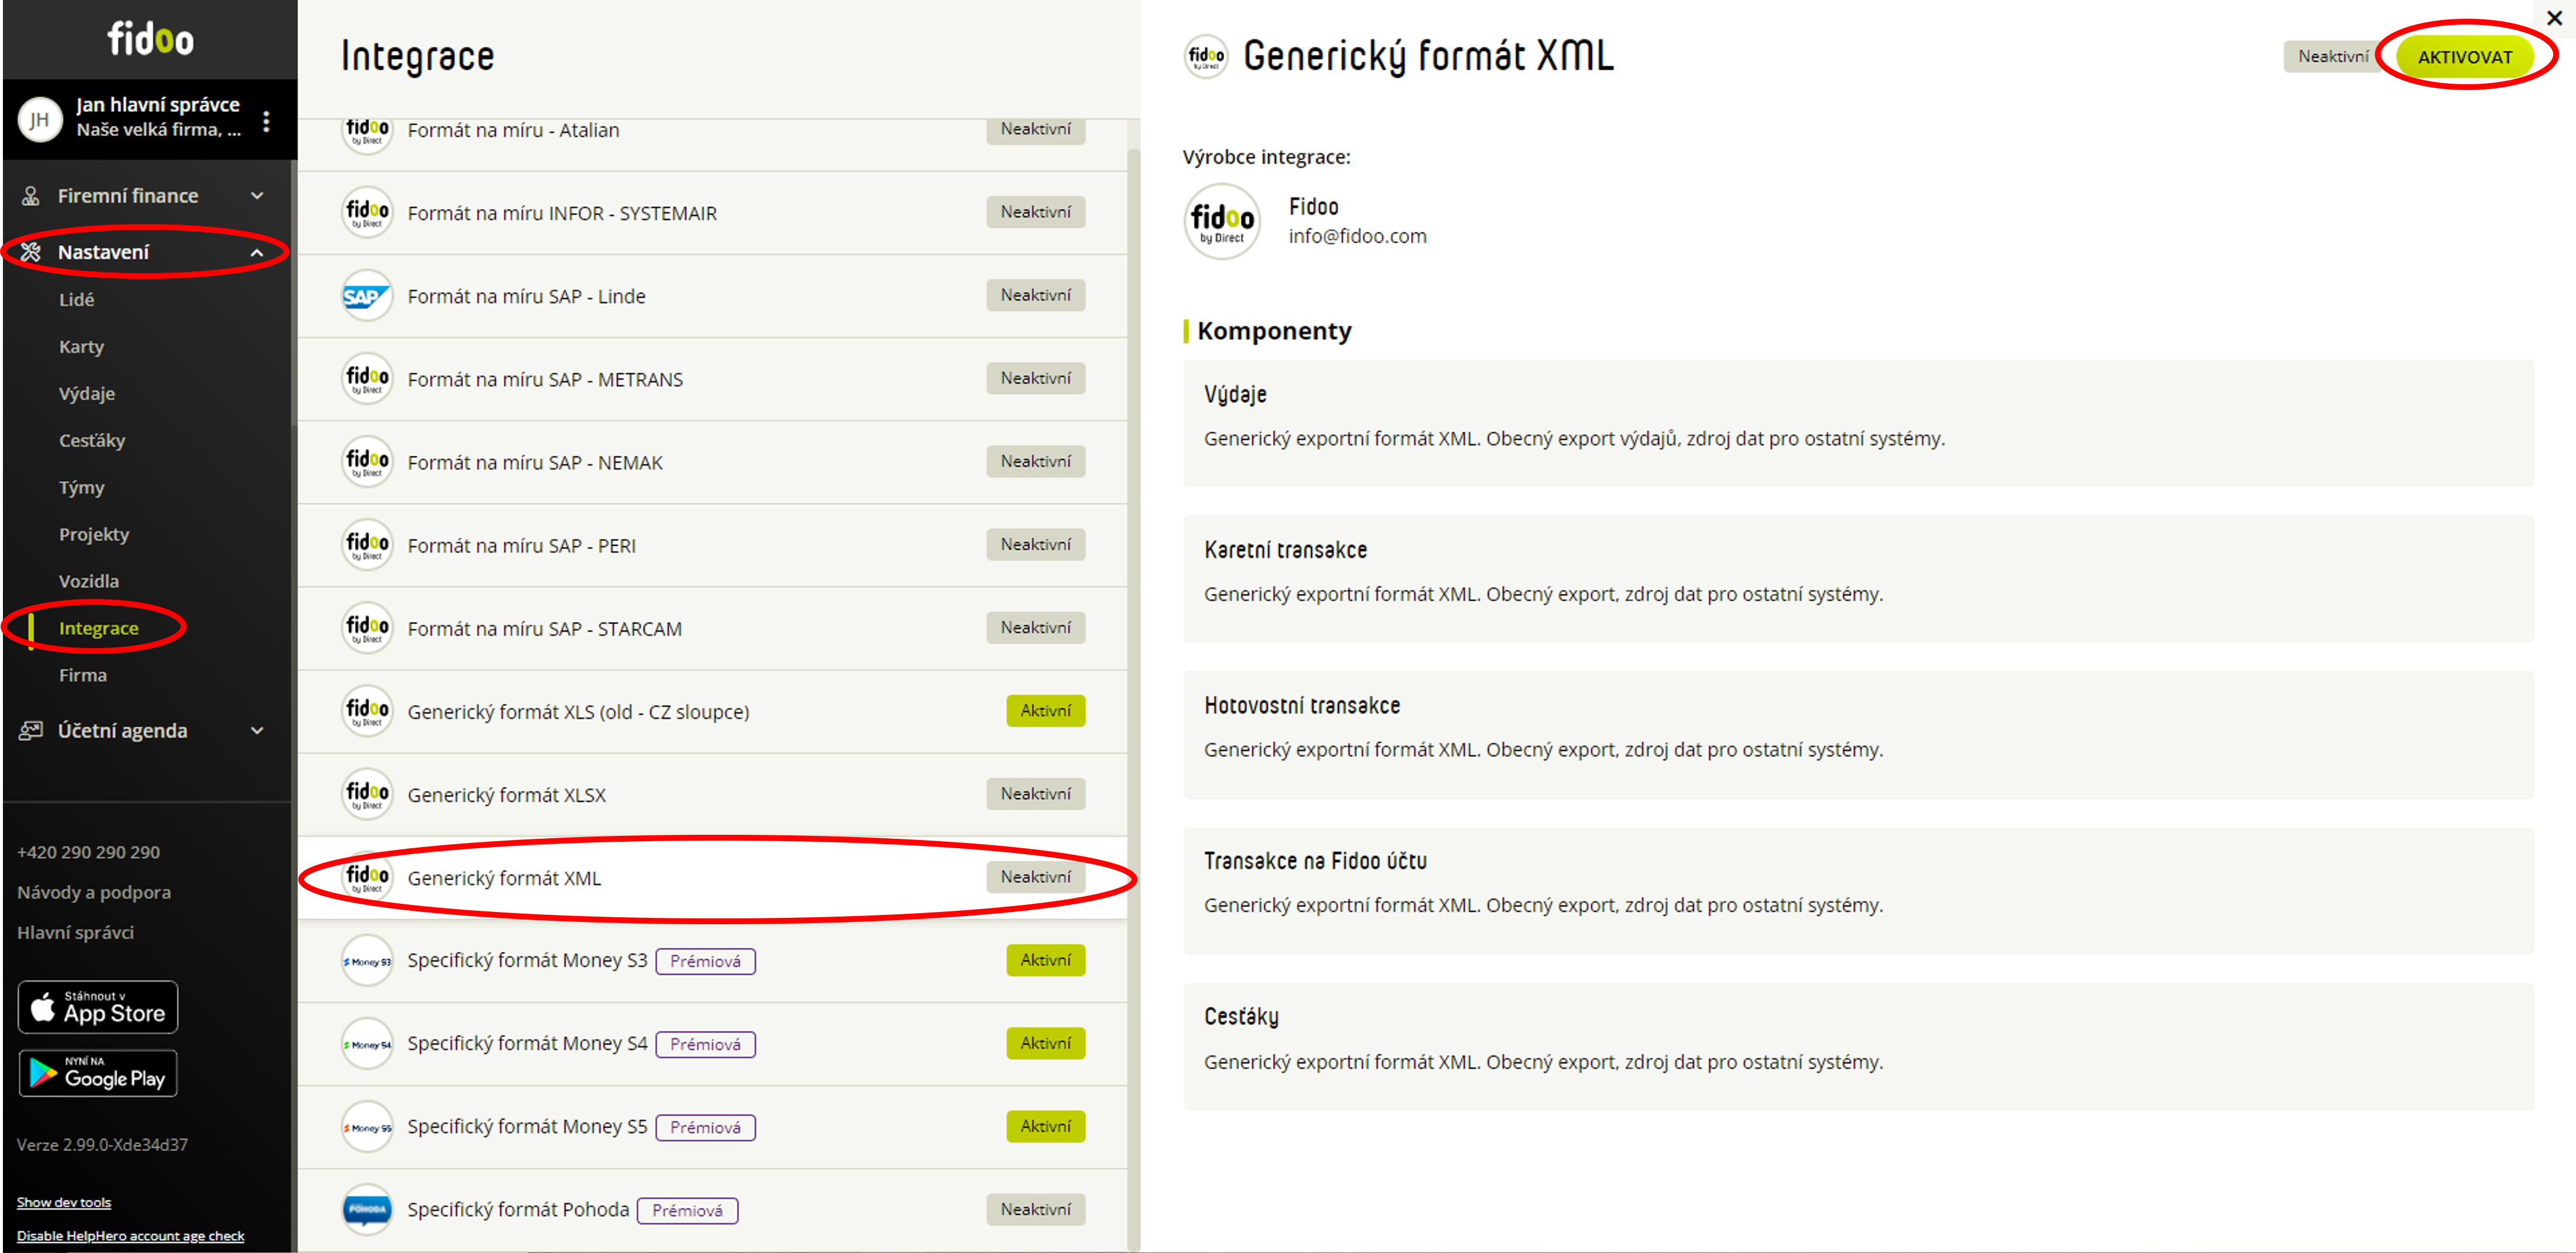
Task: Expand the Firemní finance section chevron
Action: (257, 196)
